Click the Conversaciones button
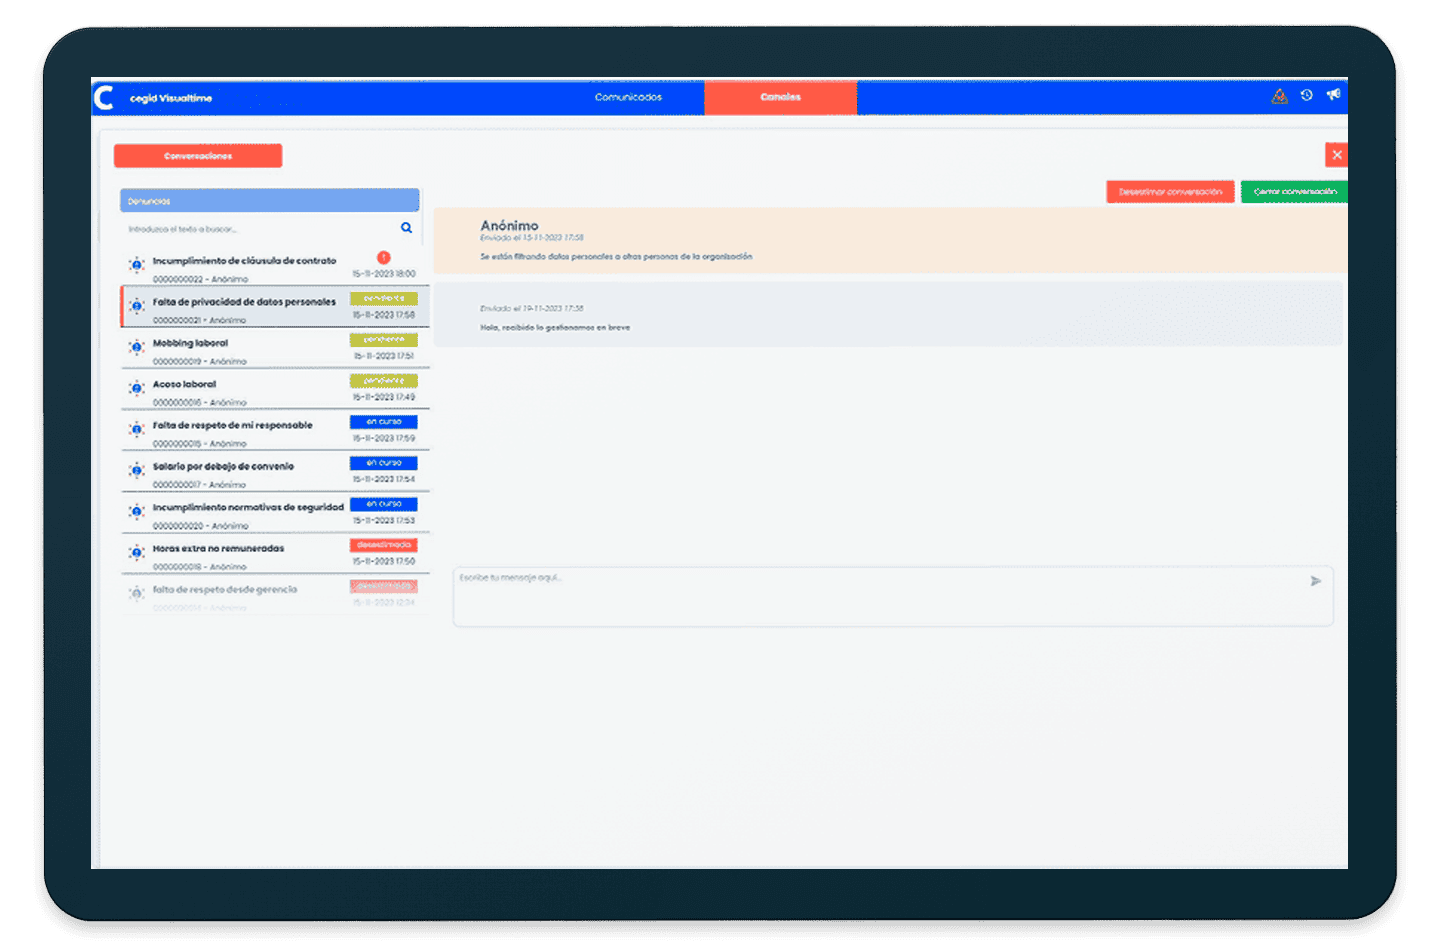Image resolution: width=1440 pixels, height=950 pixels. click(198, 156)
